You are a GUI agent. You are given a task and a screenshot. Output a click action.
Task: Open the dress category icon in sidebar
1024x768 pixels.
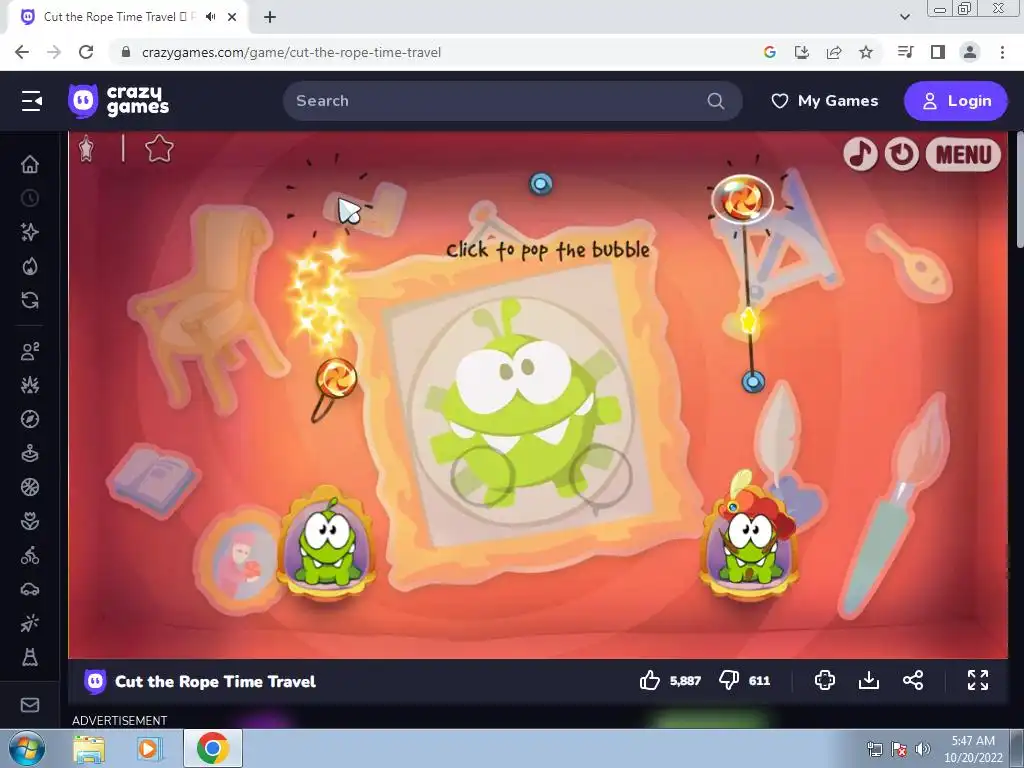30,657
